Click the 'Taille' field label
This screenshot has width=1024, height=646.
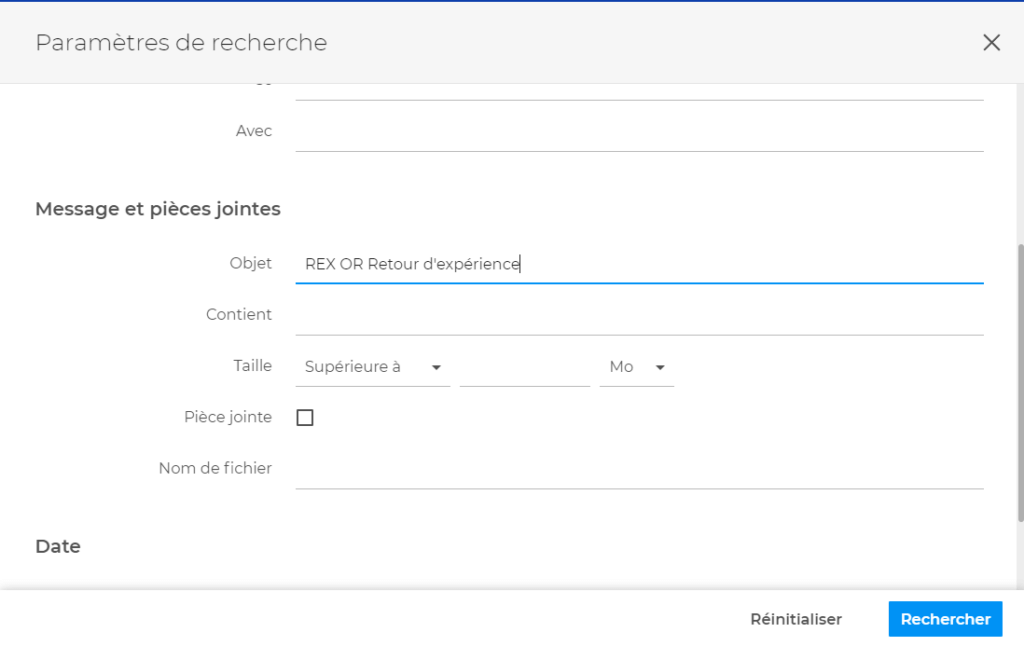pyautogui.click(x=252, y=366)
